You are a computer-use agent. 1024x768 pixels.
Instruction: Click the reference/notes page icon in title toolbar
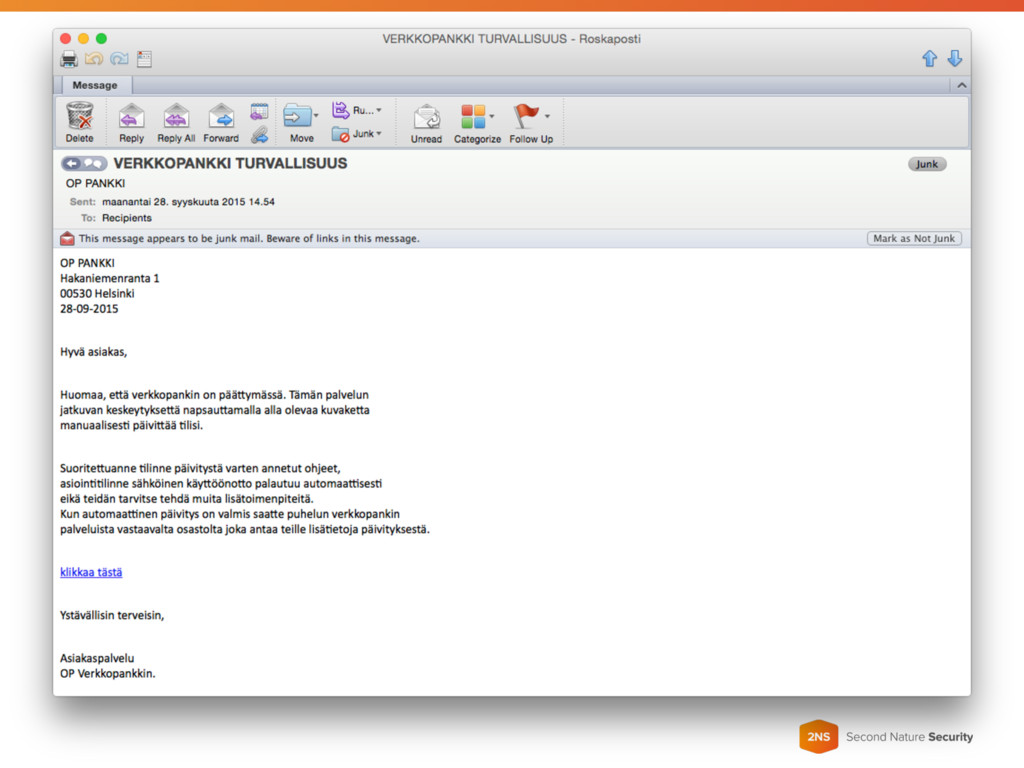click(144, 59)
